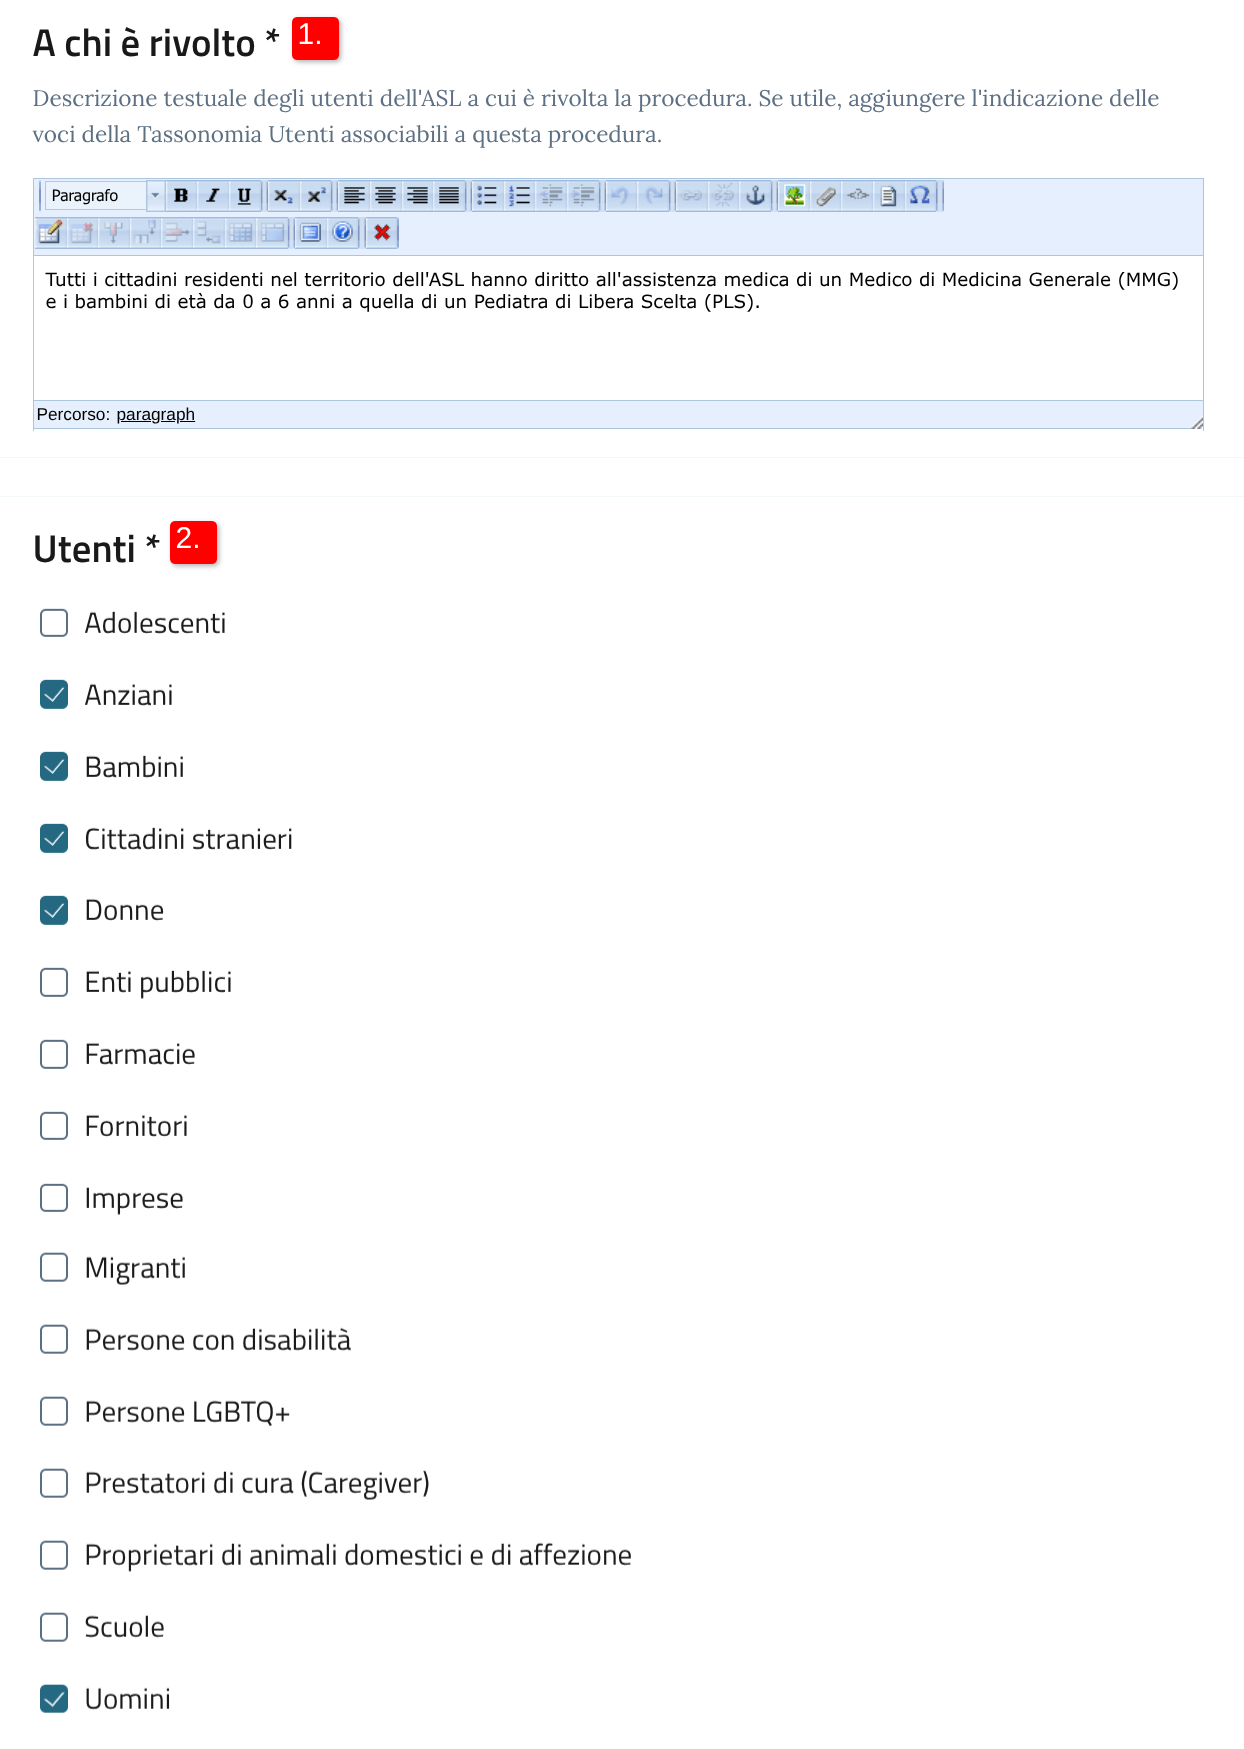Screen dimensions: 1244x1749
Task: Insert an anchor with the anchor icon
Action: (756, 196)
